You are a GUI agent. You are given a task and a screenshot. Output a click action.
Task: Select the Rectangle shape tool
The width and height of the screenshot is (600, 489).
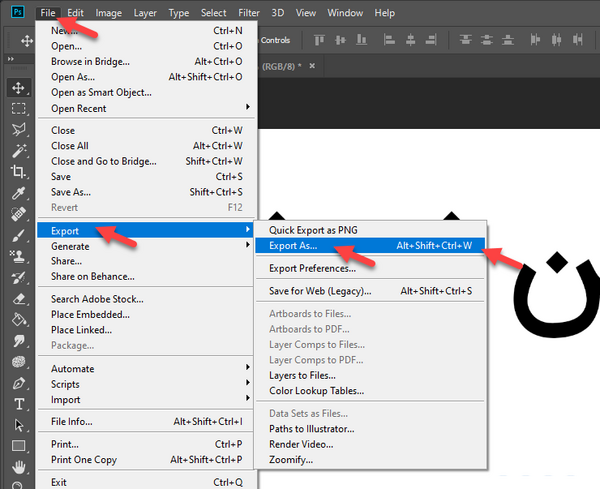point(18,446)
